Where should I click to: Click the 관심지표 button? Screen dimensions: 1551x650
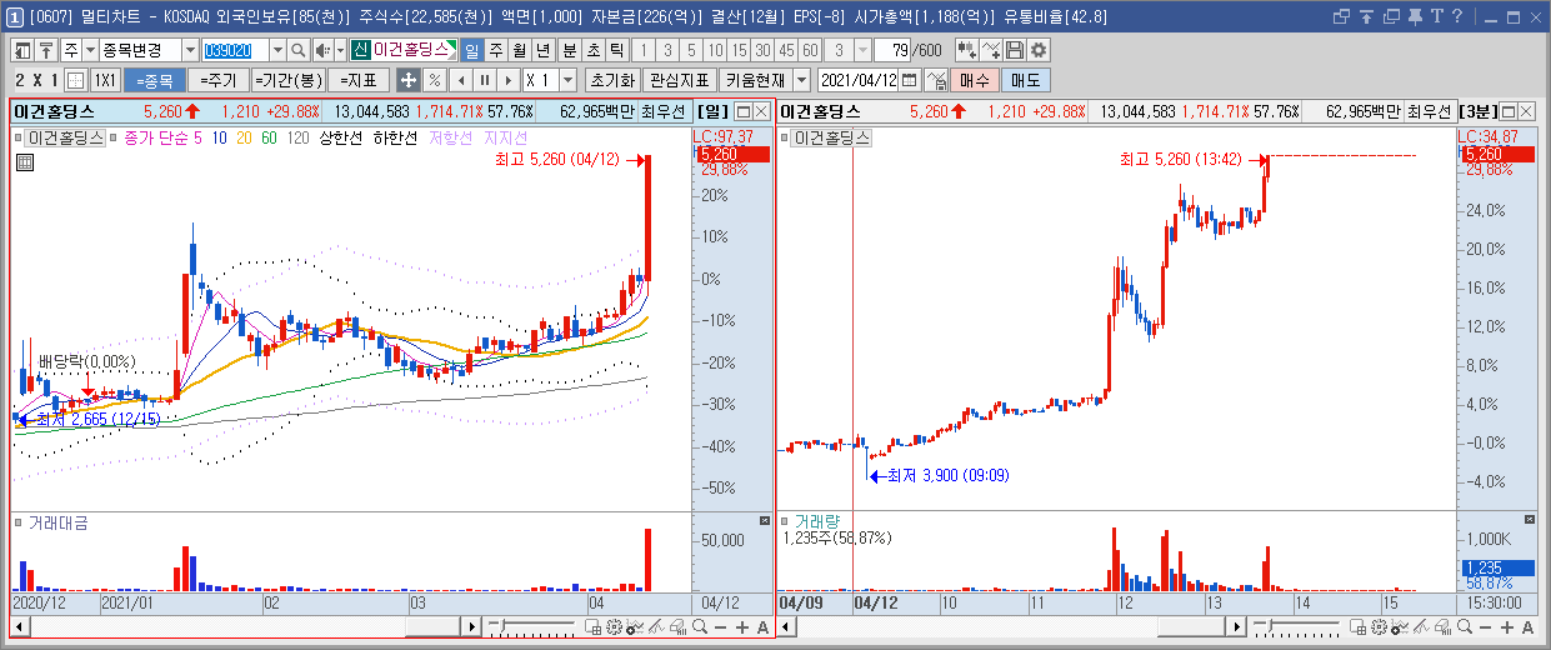(x=679, y=80)
